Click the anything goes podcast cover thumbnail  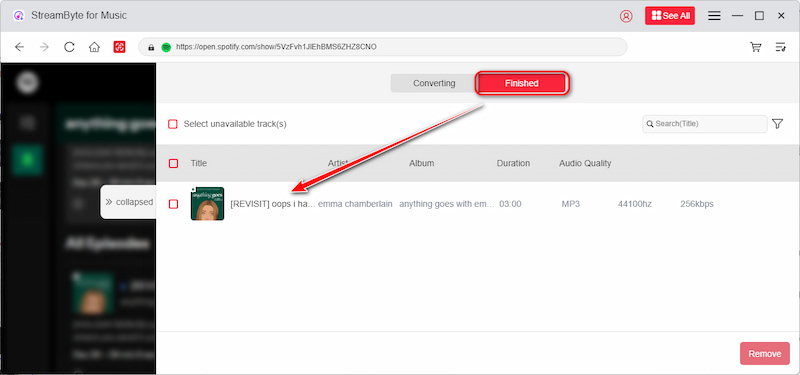tap(207, 204)
